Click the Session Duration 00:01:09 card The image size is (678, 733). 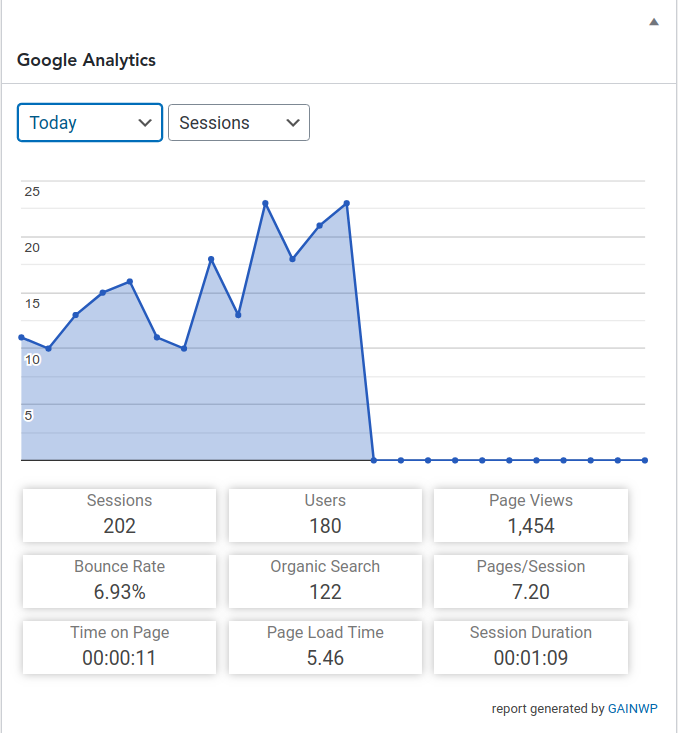pyautogui.click(x=531, y=647)
